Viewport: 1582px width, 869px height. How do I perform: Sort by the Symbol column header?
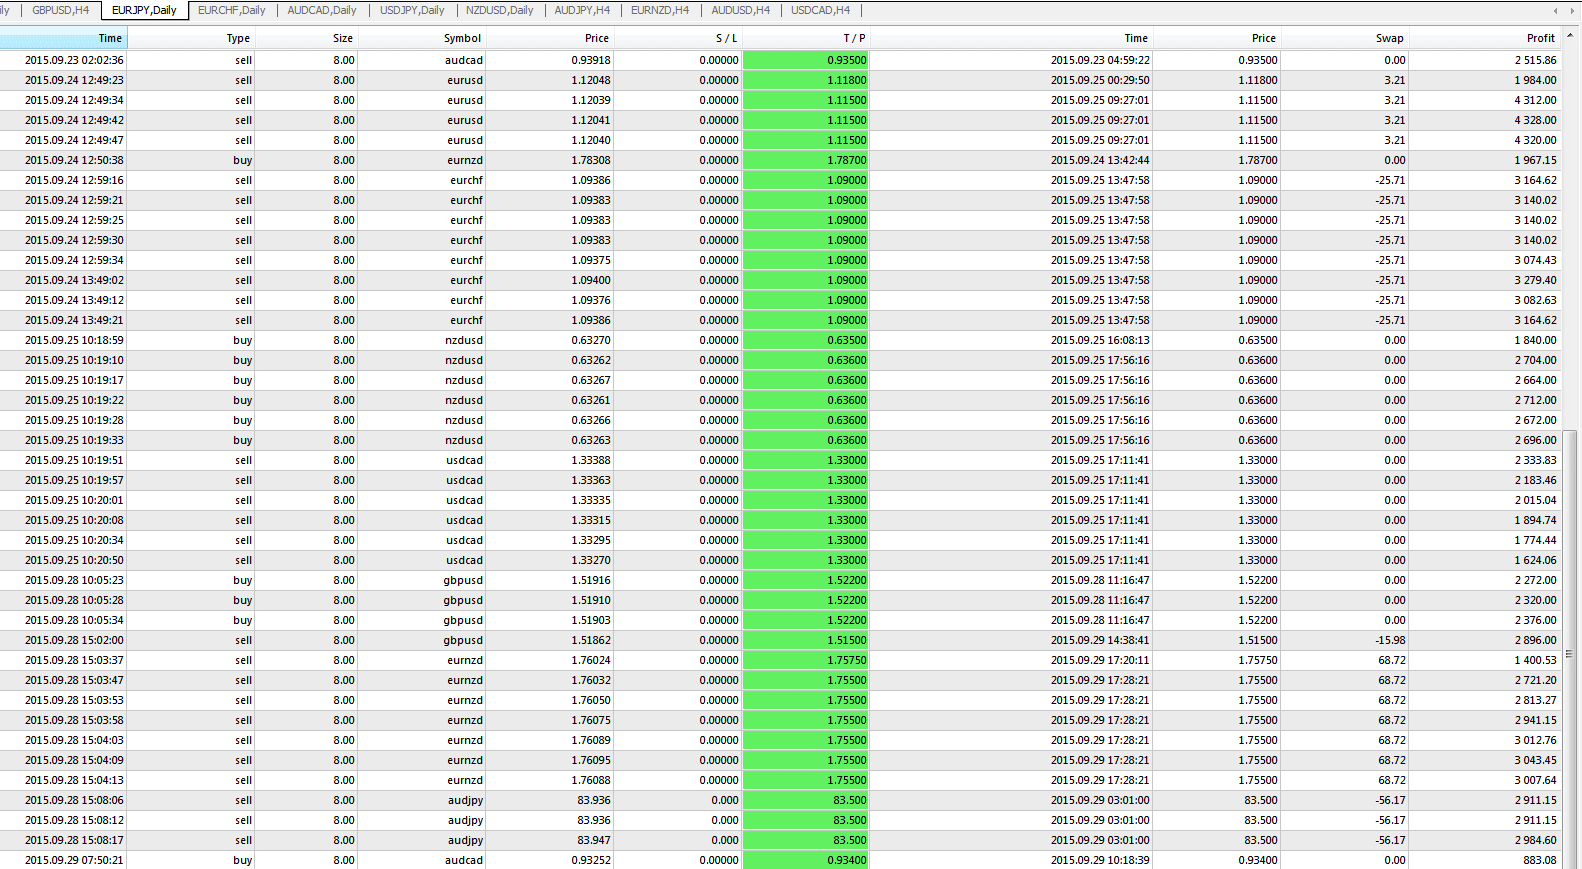[x=421, y=38]
